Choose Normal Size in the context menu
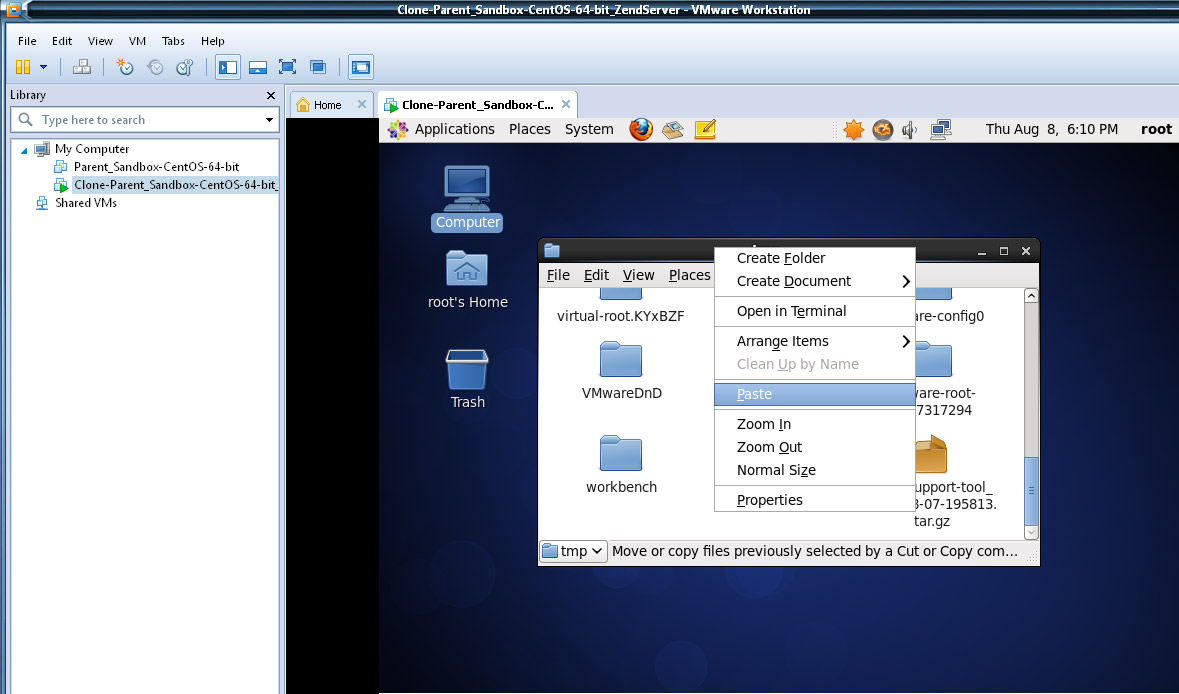The width and height of the screenshot is (1179, 694). [814, 470]
